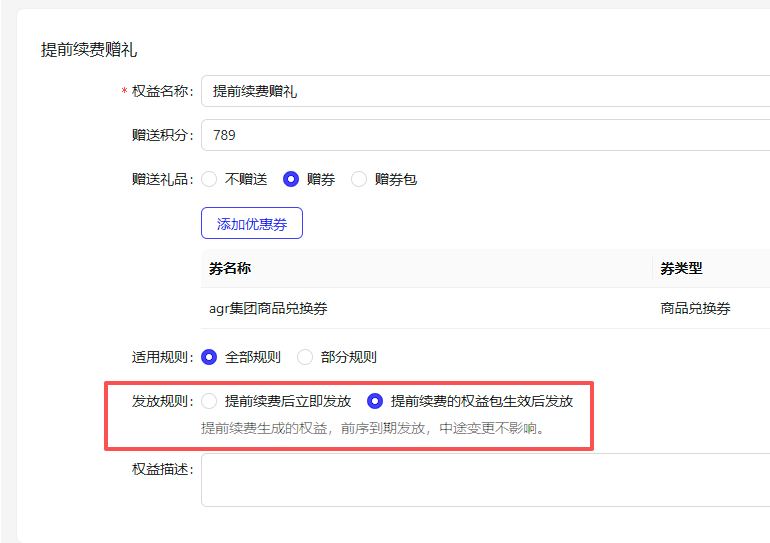This screenshot has width=770, height=543.
Task: Choose the 赠券 gift option
Action: (x=291, y=180)
